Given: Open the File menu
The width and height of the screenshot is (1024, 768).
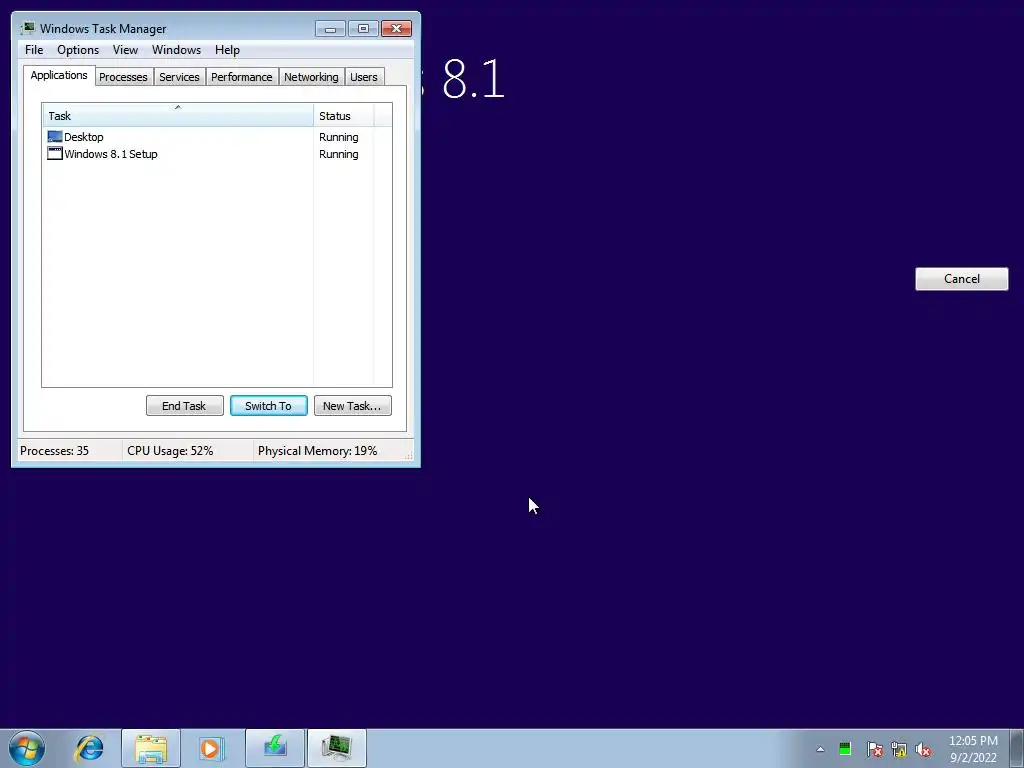Looking at the screenshot, I should (x=34, y=50).
